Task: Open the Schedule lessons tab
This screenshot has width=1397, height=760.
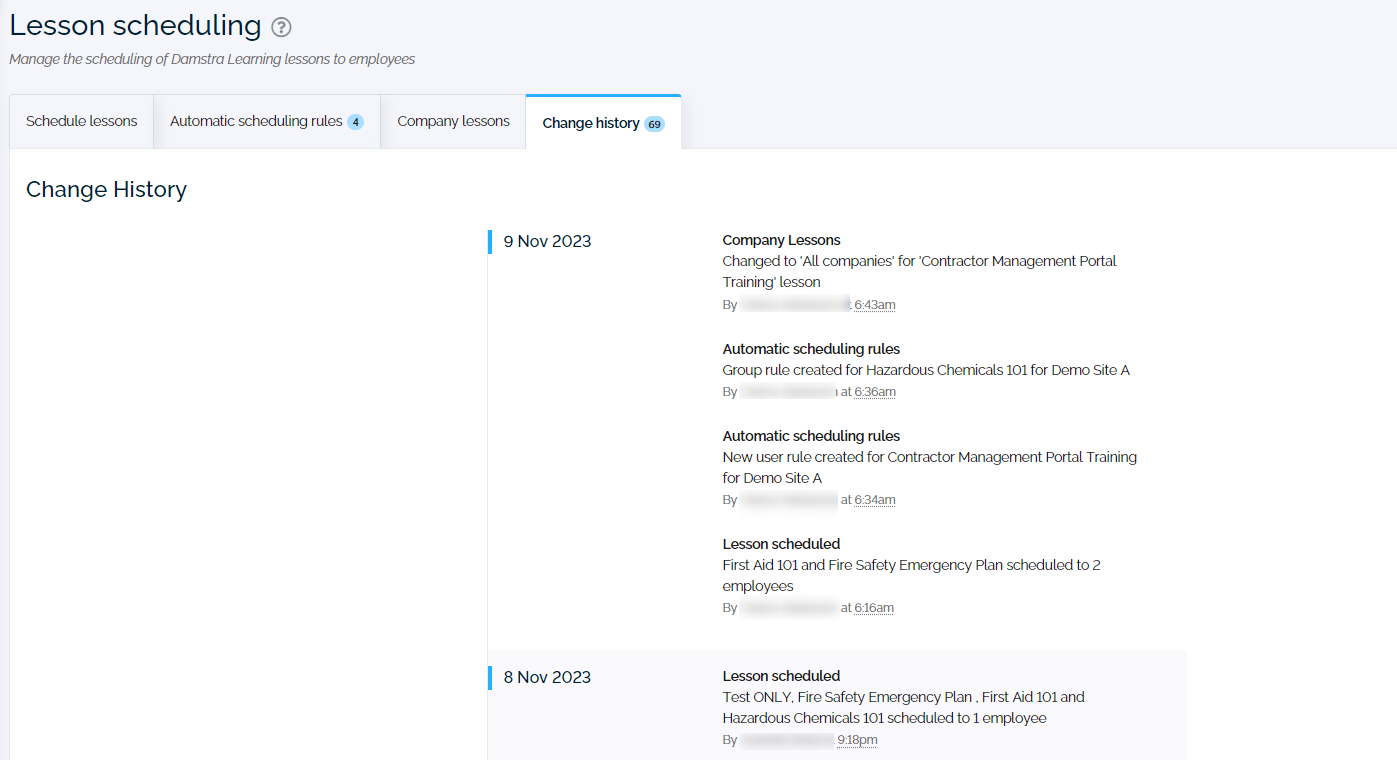Action: 82,121
